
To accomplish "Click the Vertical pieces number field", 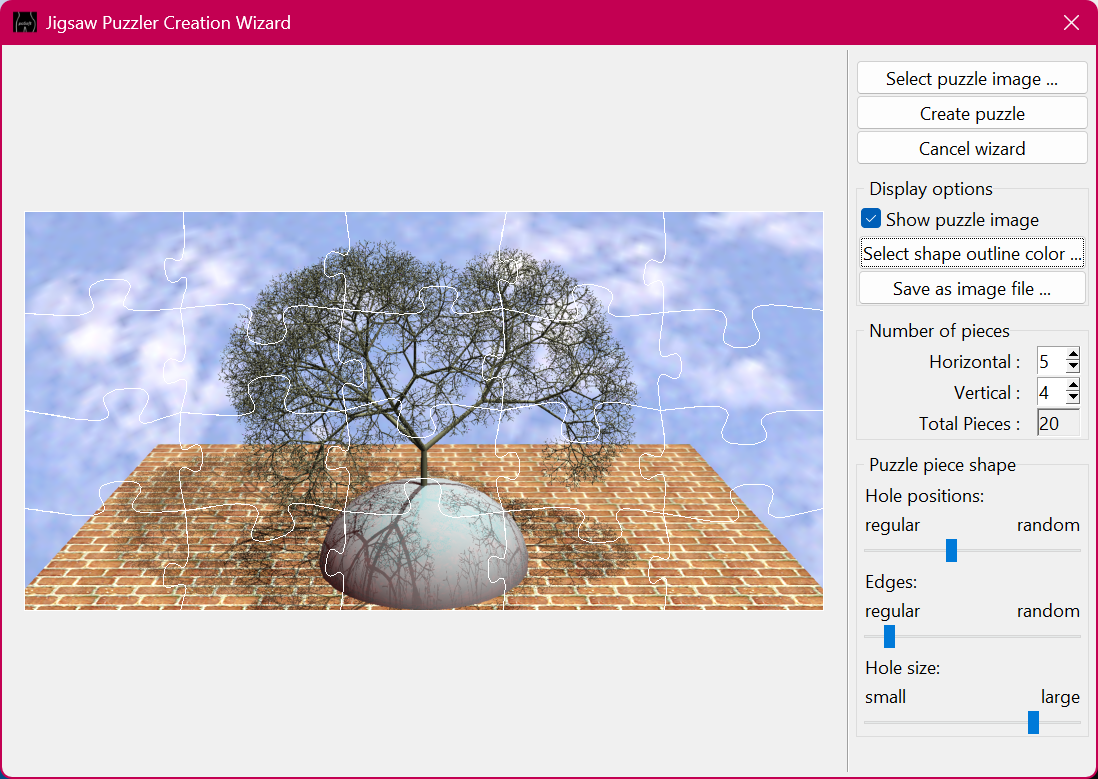I will click(x=1050, y=392).
